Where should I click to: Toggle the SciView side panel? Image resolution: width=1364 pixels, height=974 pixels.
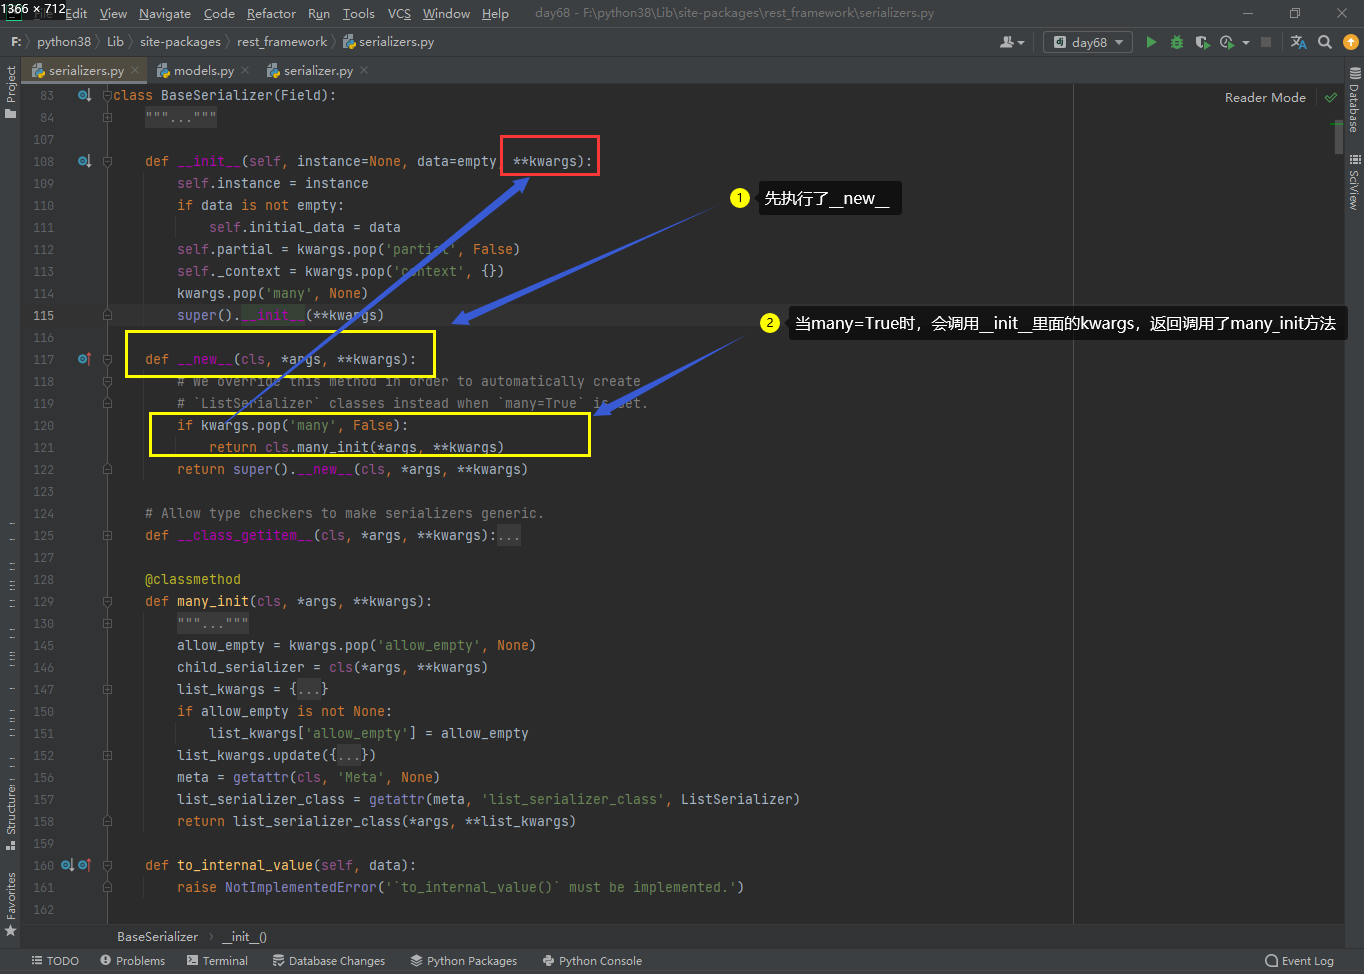pyautogui.click(x=1354, y=182)
